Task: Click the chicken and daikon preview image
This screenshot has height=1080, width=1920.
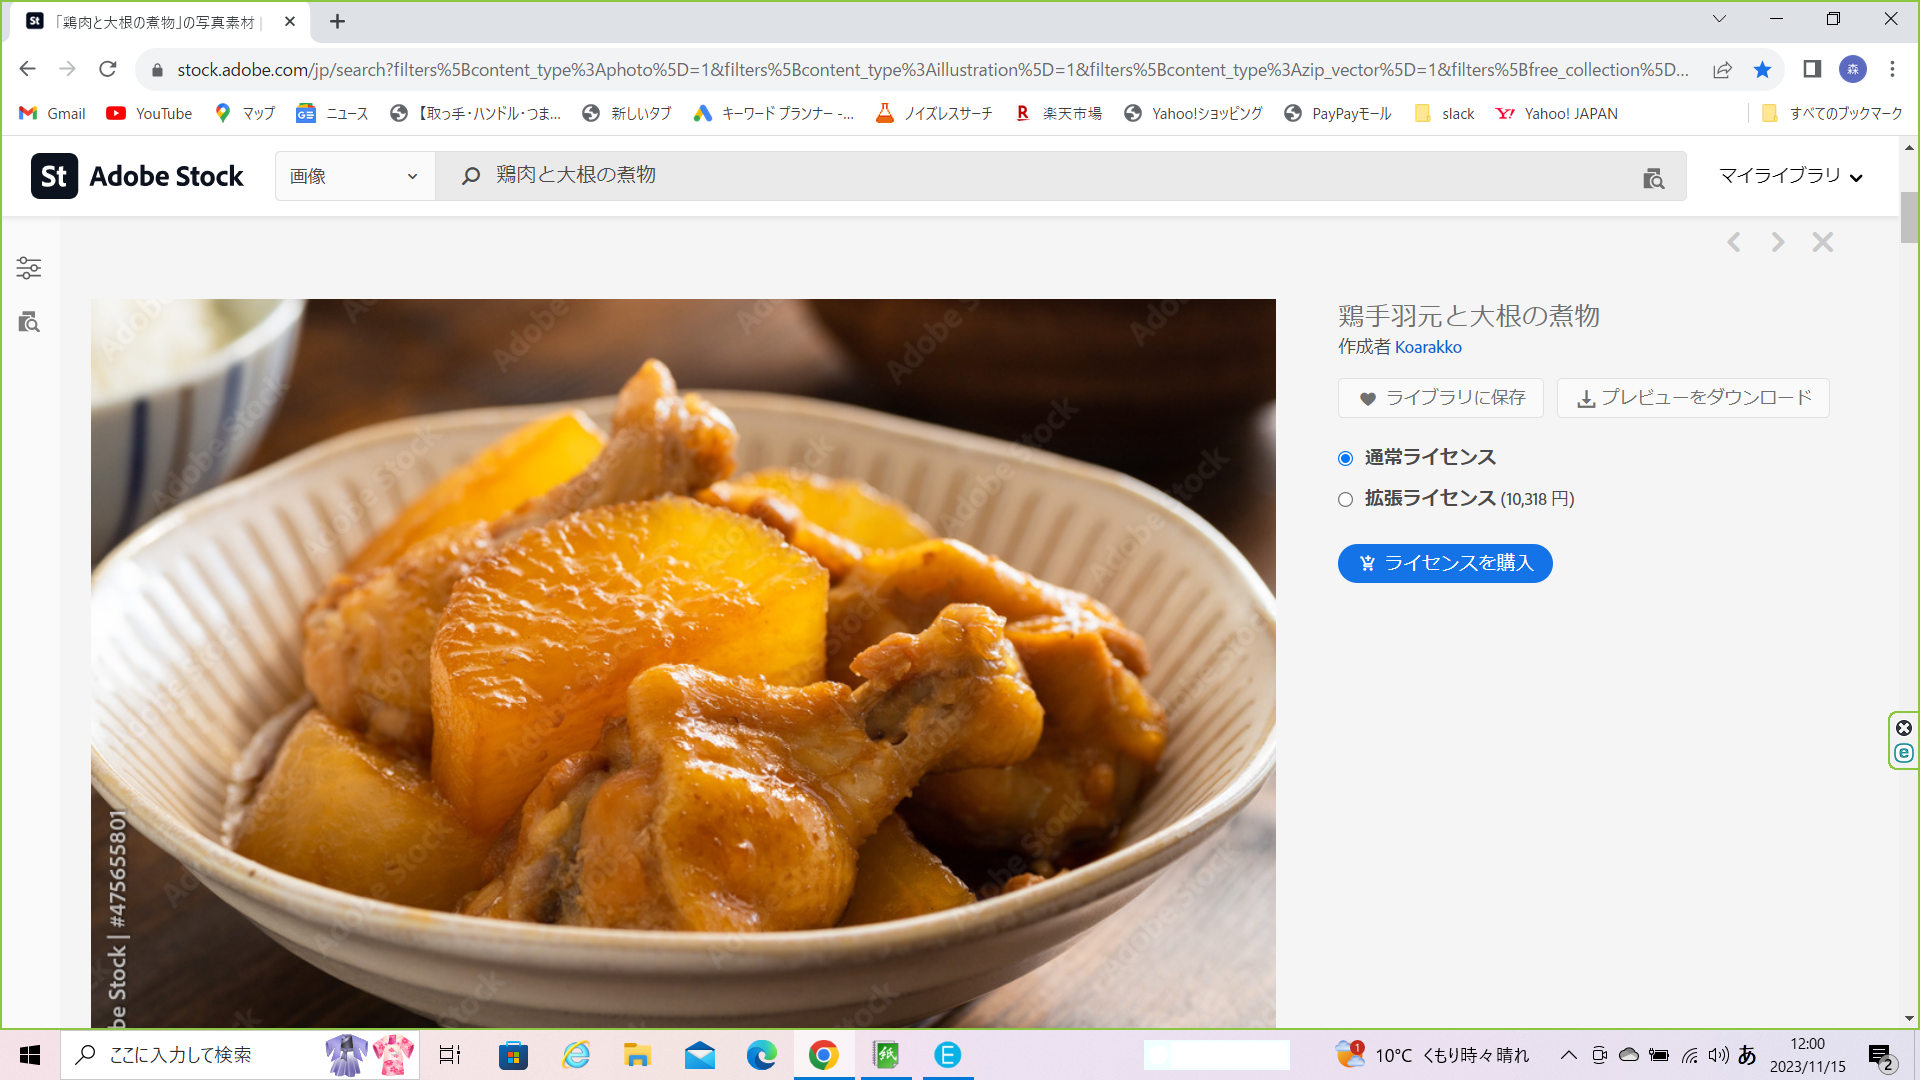Action: tap(683, 663)
